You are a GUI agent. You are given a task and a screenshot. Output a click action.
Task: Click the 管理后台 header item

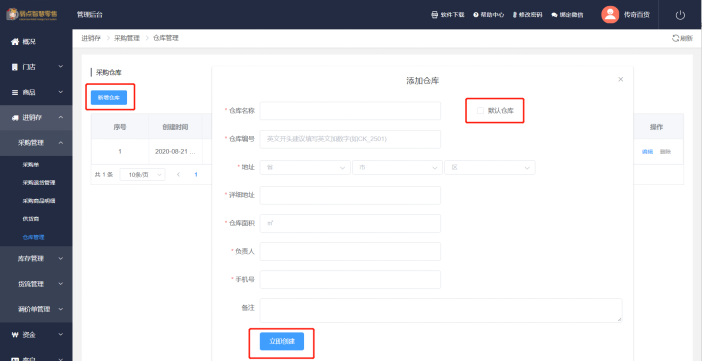click(x=90, y=15)
